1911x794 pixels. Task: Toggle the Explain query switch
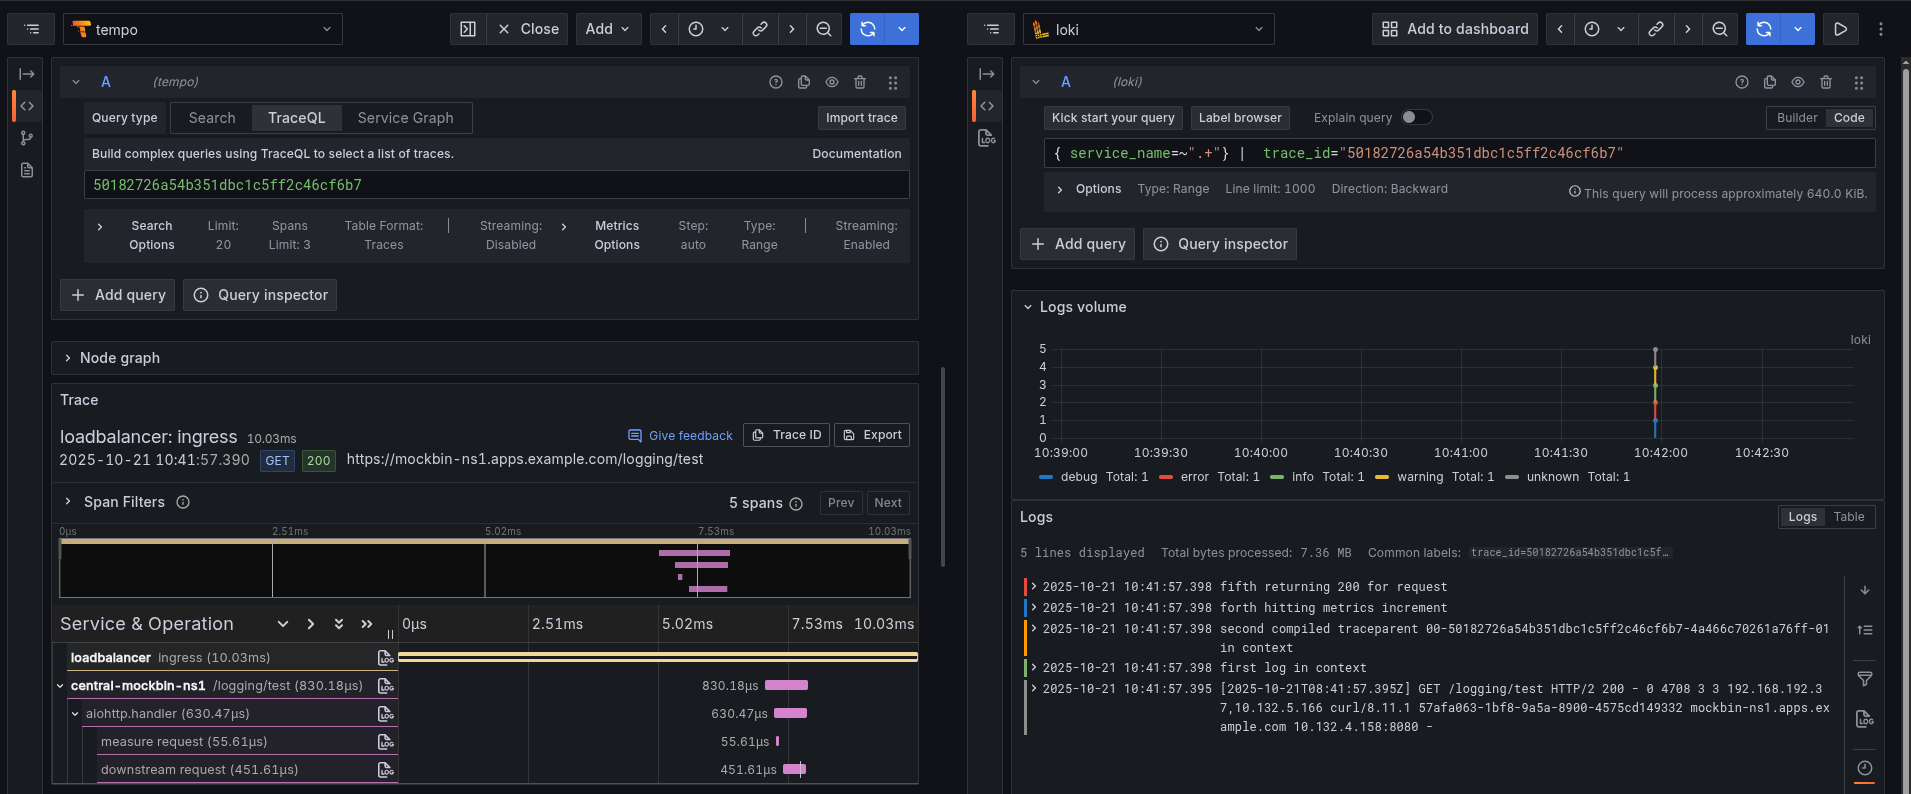point(1415,117)
